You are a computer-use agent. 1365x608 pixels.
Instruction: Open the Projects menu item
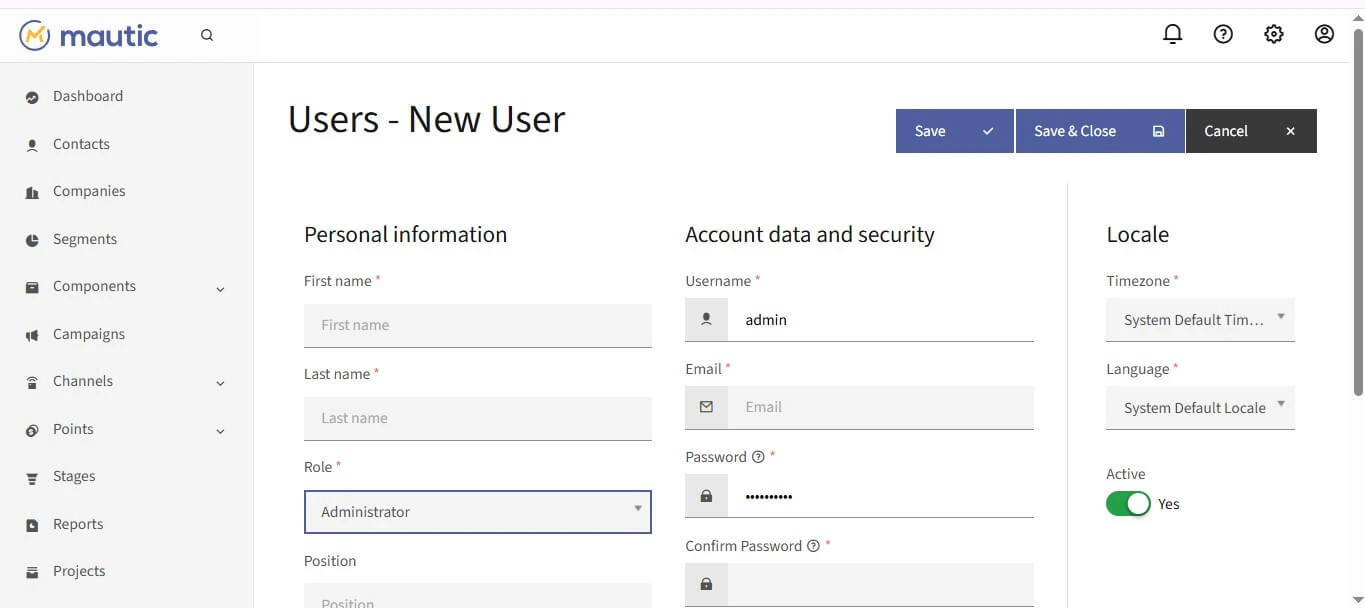(78, 571)
